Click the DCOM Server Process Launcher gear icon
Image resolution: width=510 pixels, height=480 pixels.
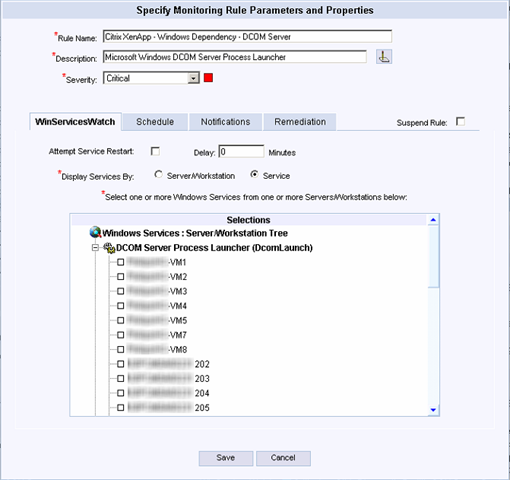[109, 248]
